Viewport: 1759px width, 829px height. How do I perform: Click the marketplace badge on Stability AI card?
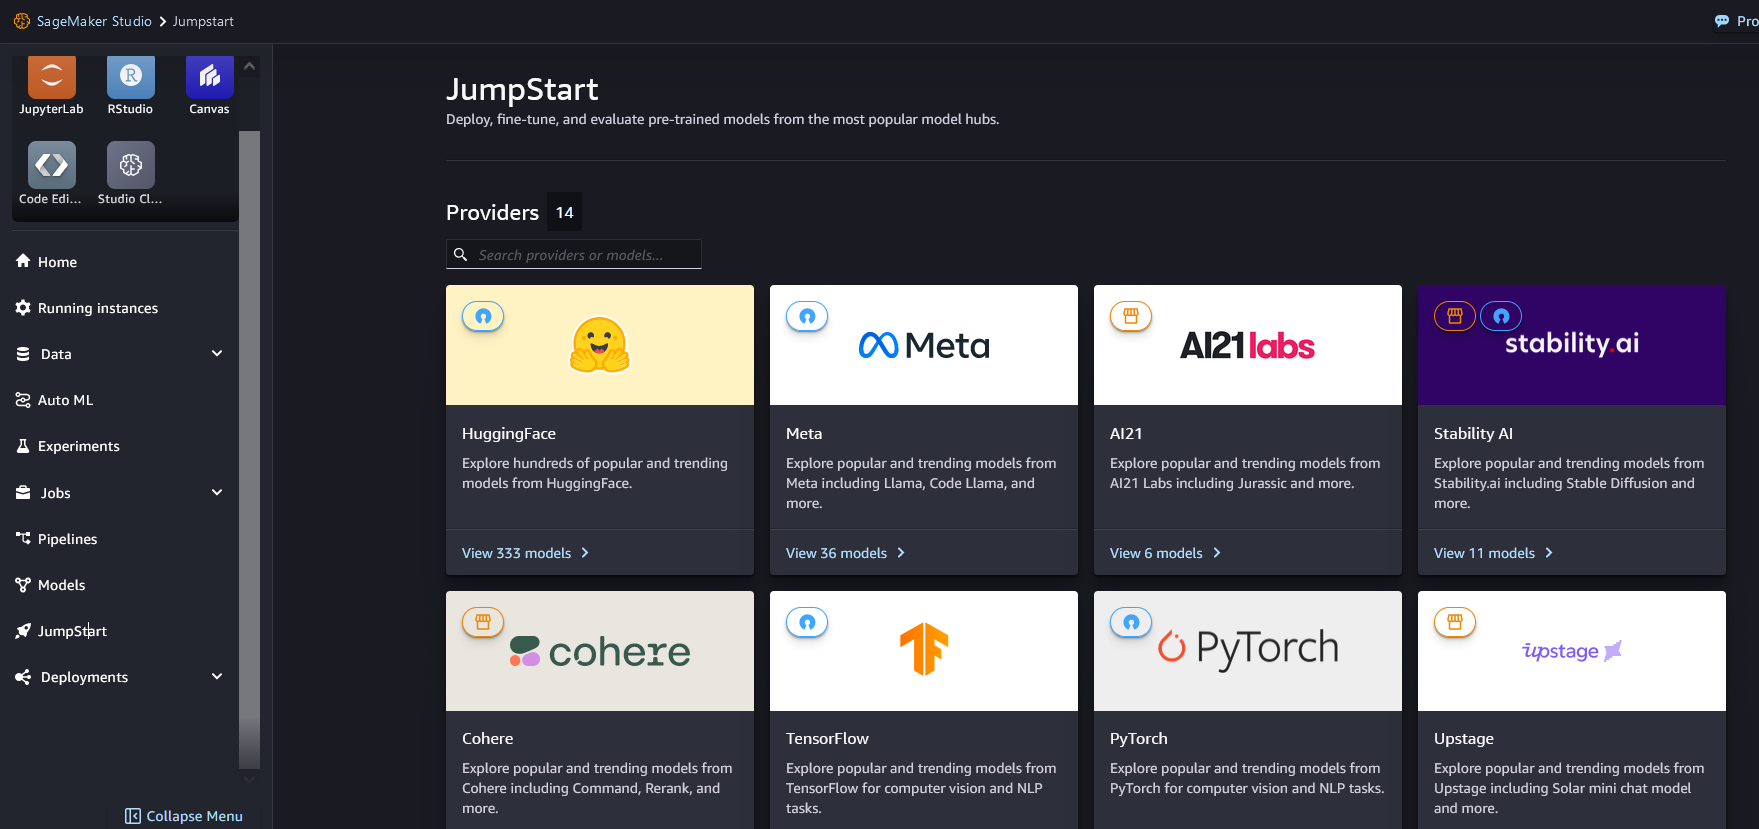coord(1455,316)
